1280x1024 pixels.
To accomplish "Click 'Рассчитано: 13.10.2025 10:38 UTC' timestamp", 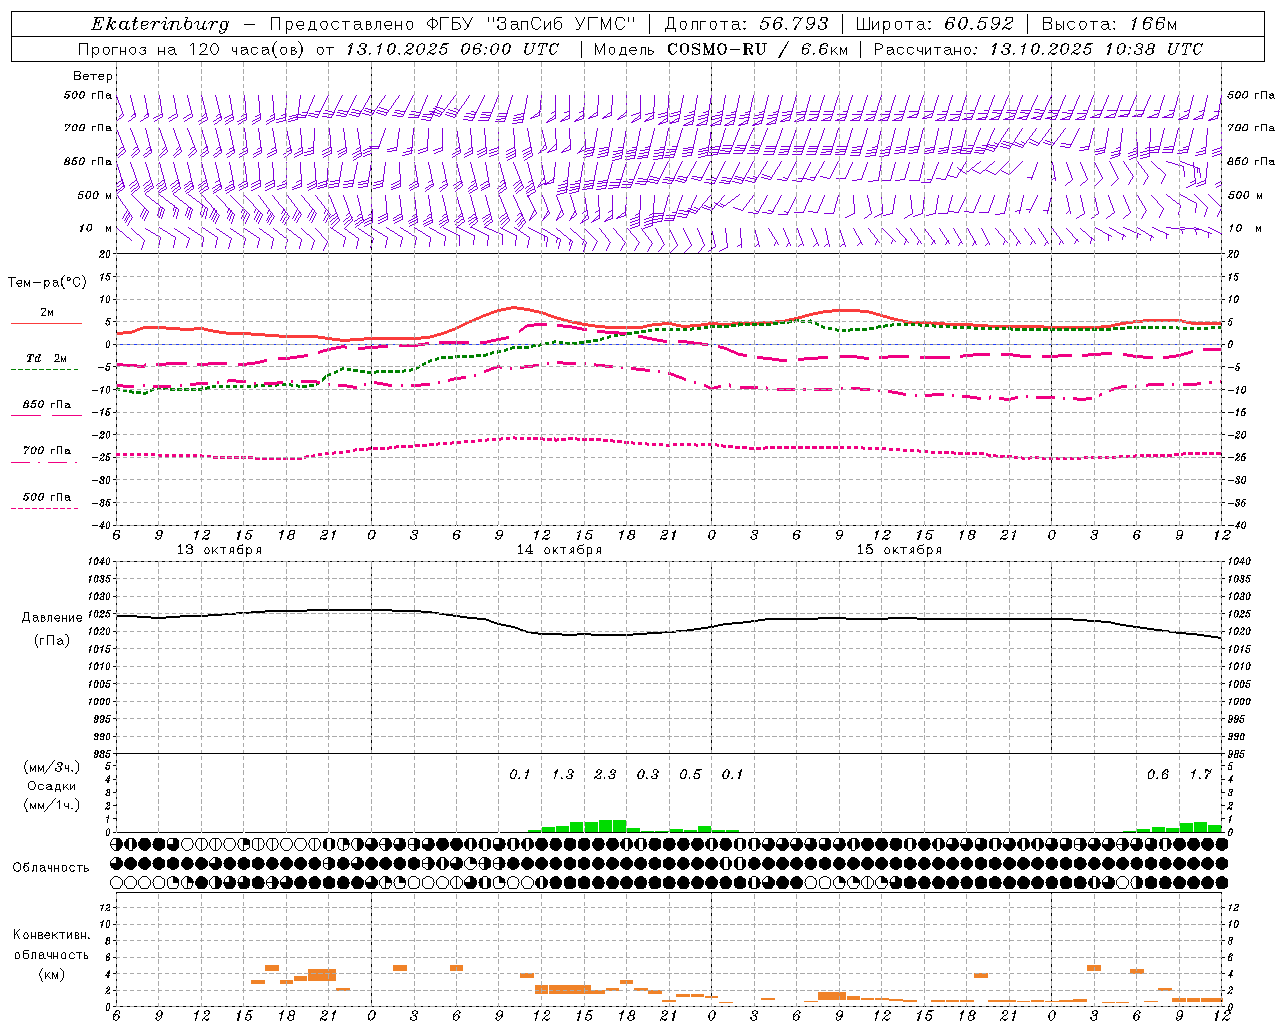I will [x=1038, y=49].
